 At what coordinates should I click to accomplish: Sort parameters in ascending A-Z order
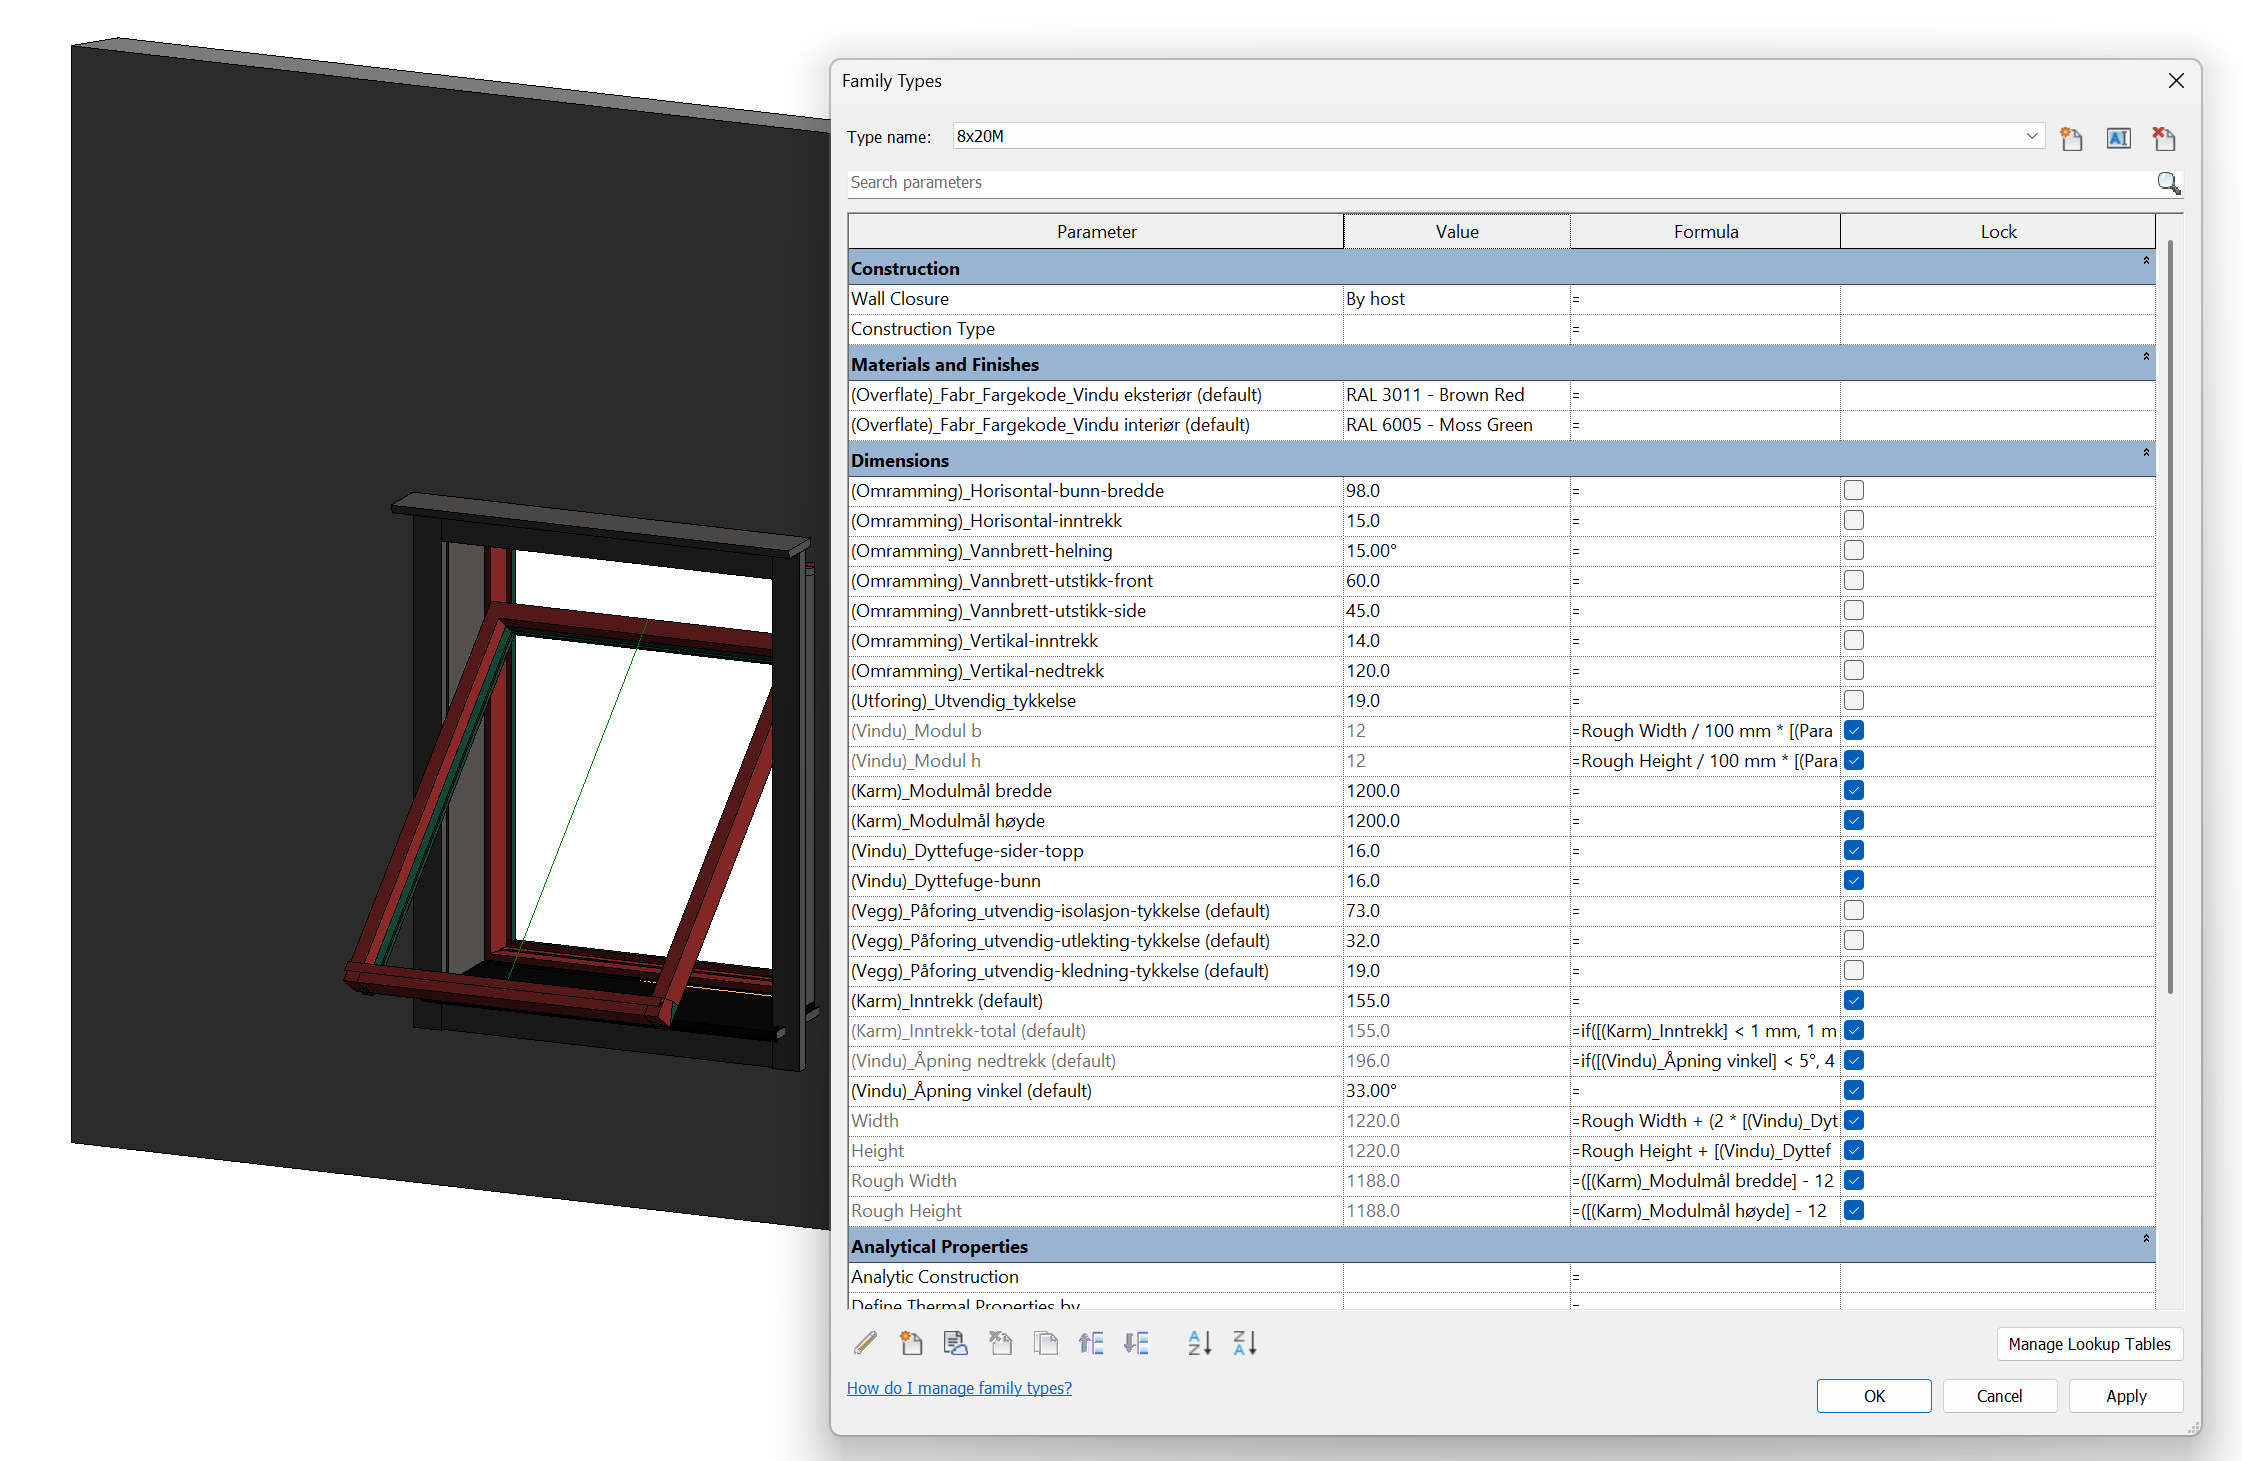1199,1343
